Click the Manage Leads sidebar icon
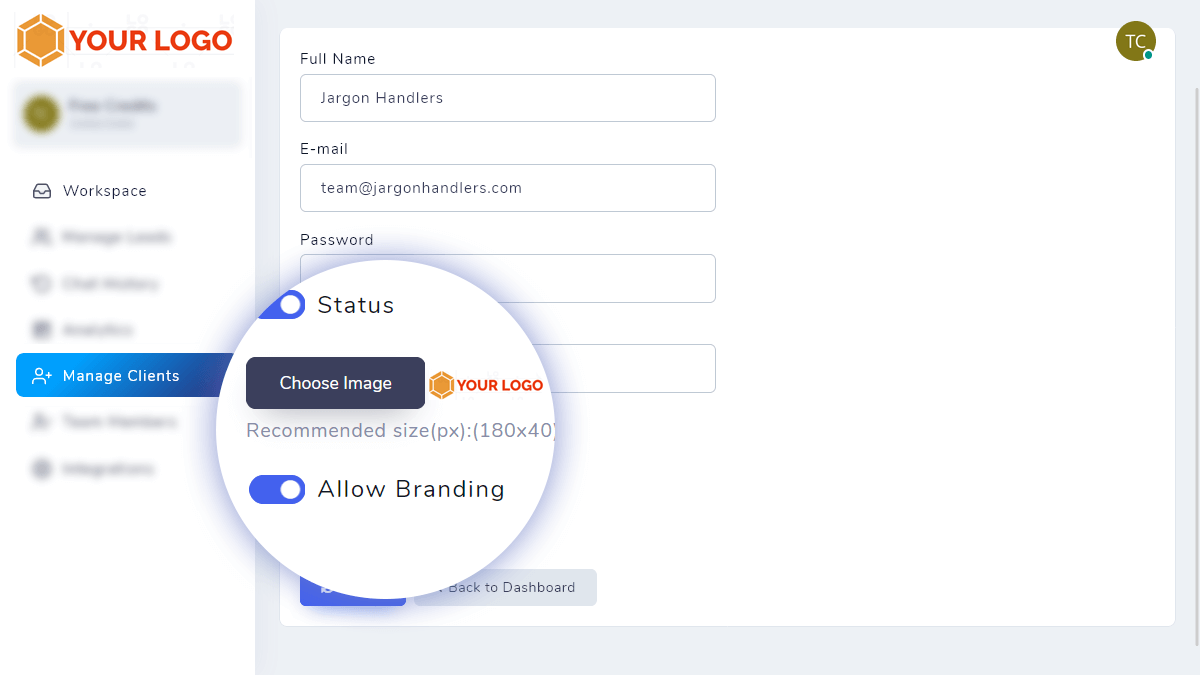The width and height of the screenshot is (1200, 675). tap(42, 237)
